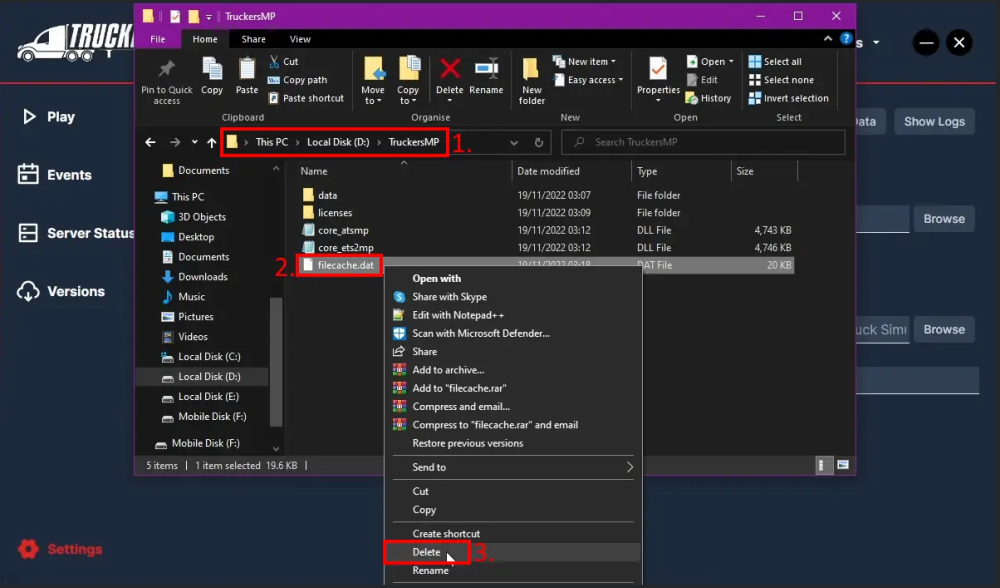Click the Show Logs button
This screenshot has width=1000, height=588.
934,122
